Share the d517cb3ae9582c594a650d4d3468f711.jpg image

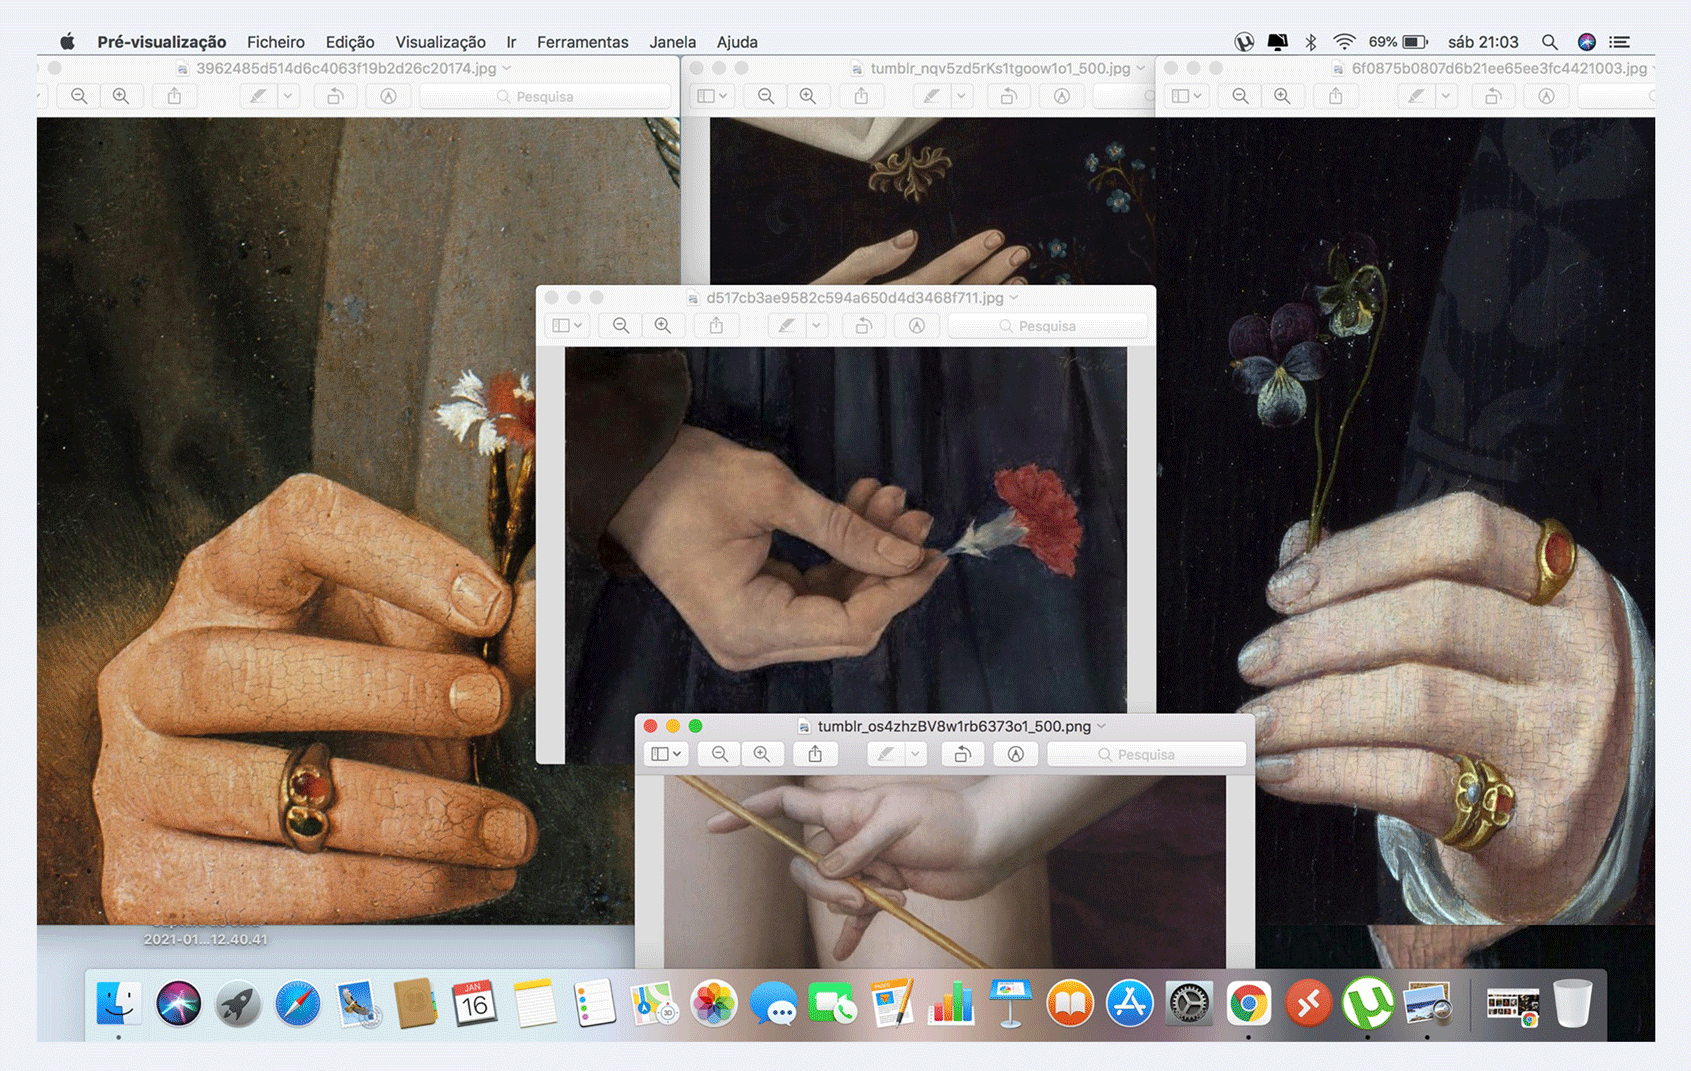[x=716, y=326]
